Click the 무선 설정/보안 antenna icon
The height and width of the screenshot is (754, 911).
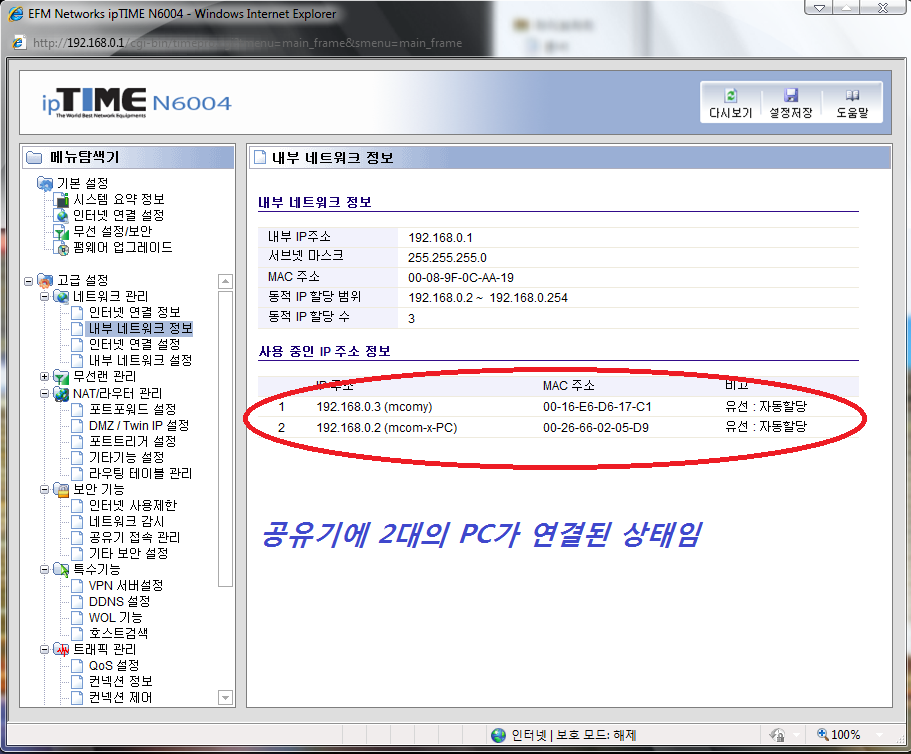tap(61, 232)
